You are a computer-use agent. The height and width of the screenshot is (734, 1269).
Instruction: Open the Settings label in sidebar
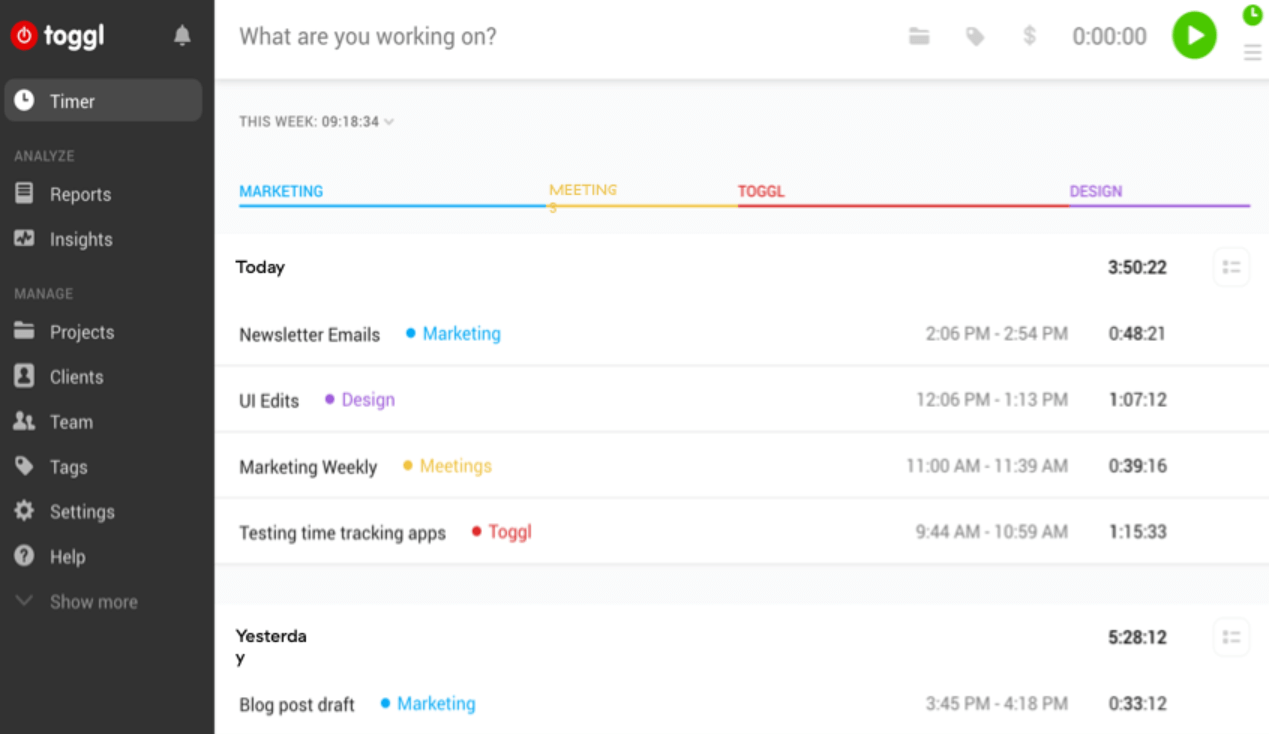coord(82,512)
